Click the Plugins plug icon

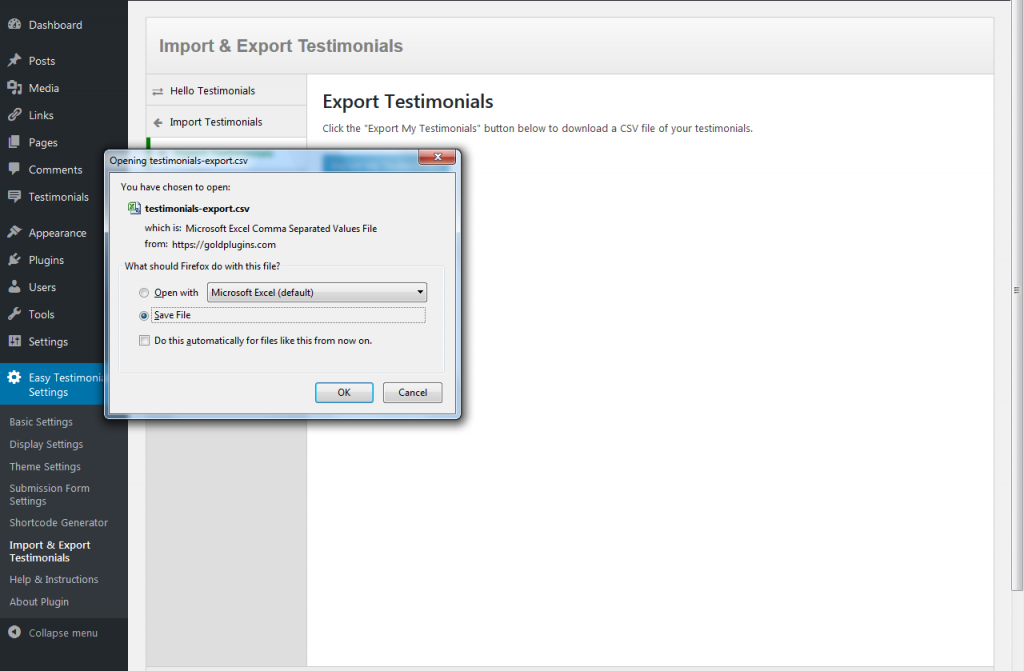tap(14, 260)
